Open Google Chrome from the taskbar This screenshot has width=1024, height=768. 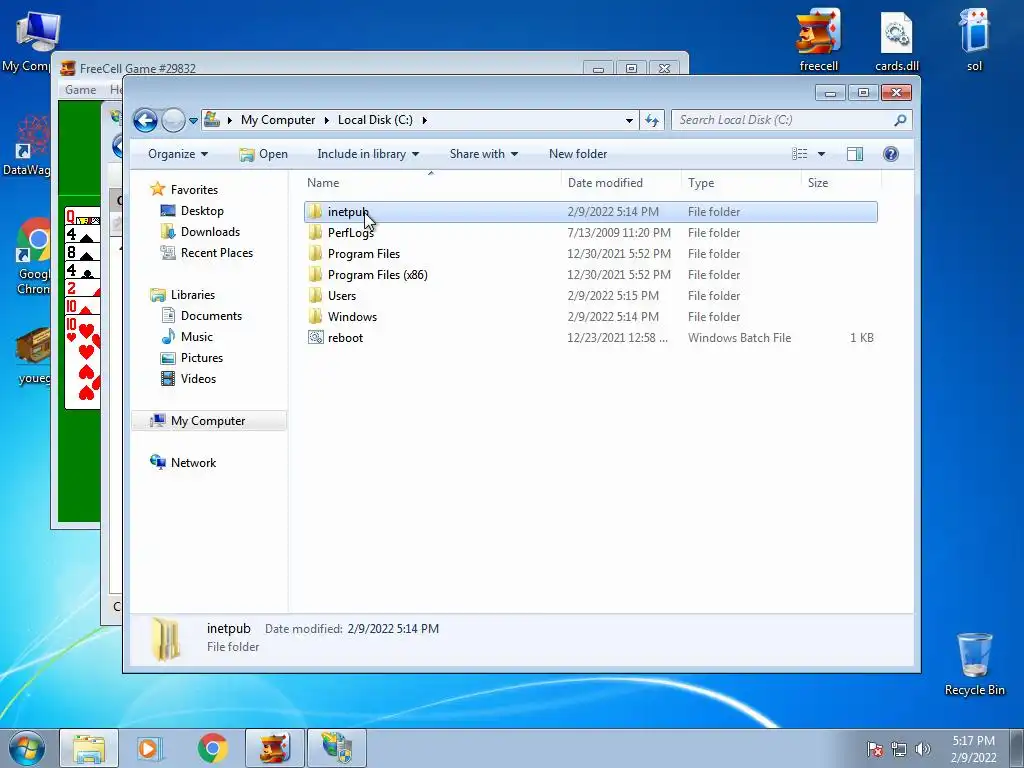[212, 748]
